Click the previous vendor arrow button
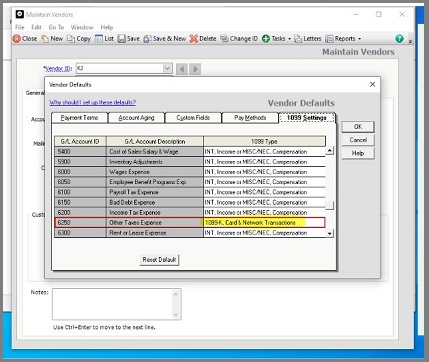This screenshot has height=362, width=429. click(x=182, y=69)
